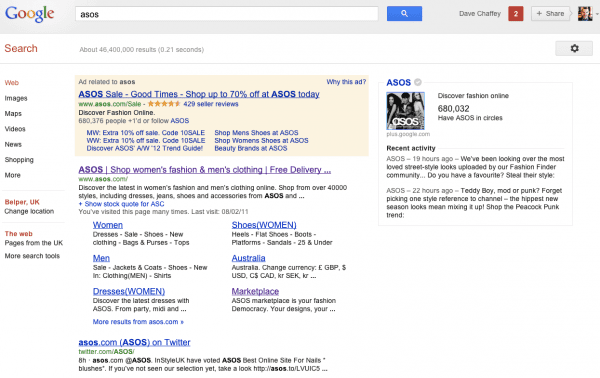Click into the search box containing asos
600x378 pixels.
[x=227, y=14]
